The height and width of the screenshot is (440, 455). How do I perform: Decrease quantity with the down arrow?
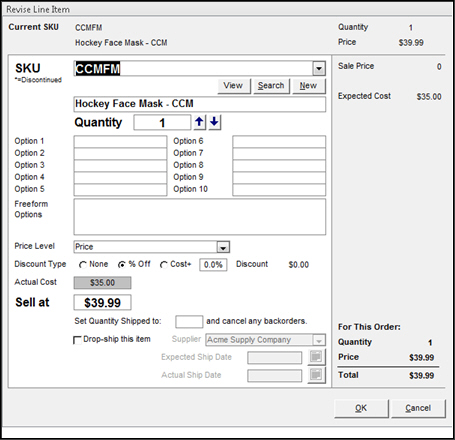[x=215, y=122]
